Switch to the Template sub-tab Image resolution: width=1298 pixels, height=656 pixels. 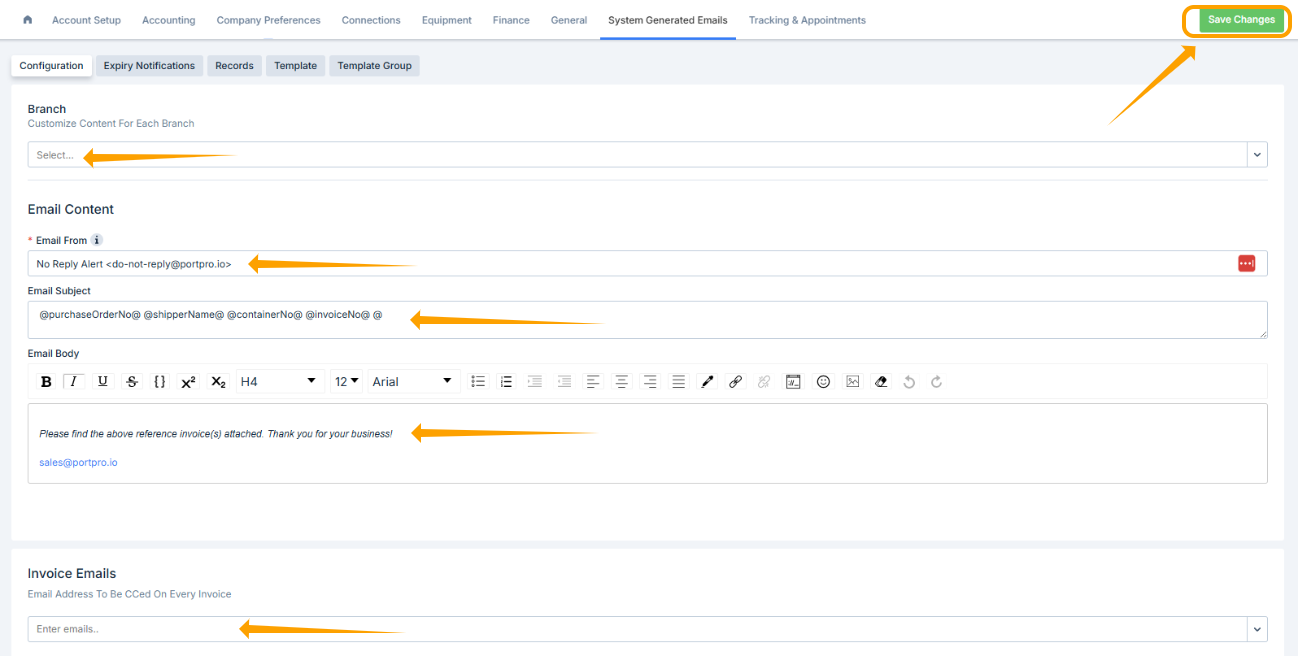pyautogui.click(x=296, y=66)
